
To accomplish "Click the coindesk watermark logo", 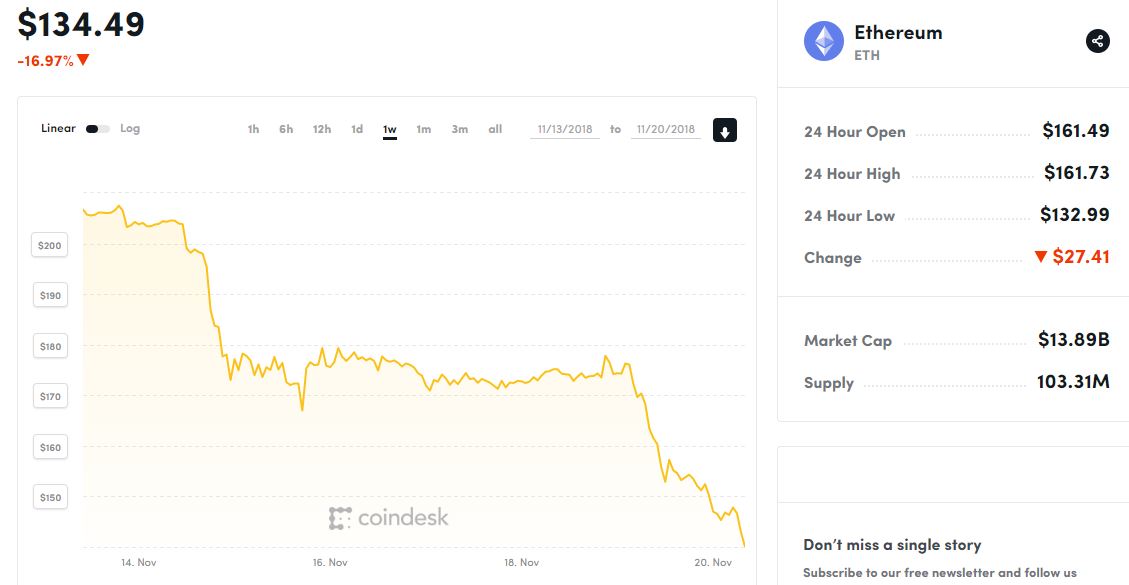I will coord(389,518).
